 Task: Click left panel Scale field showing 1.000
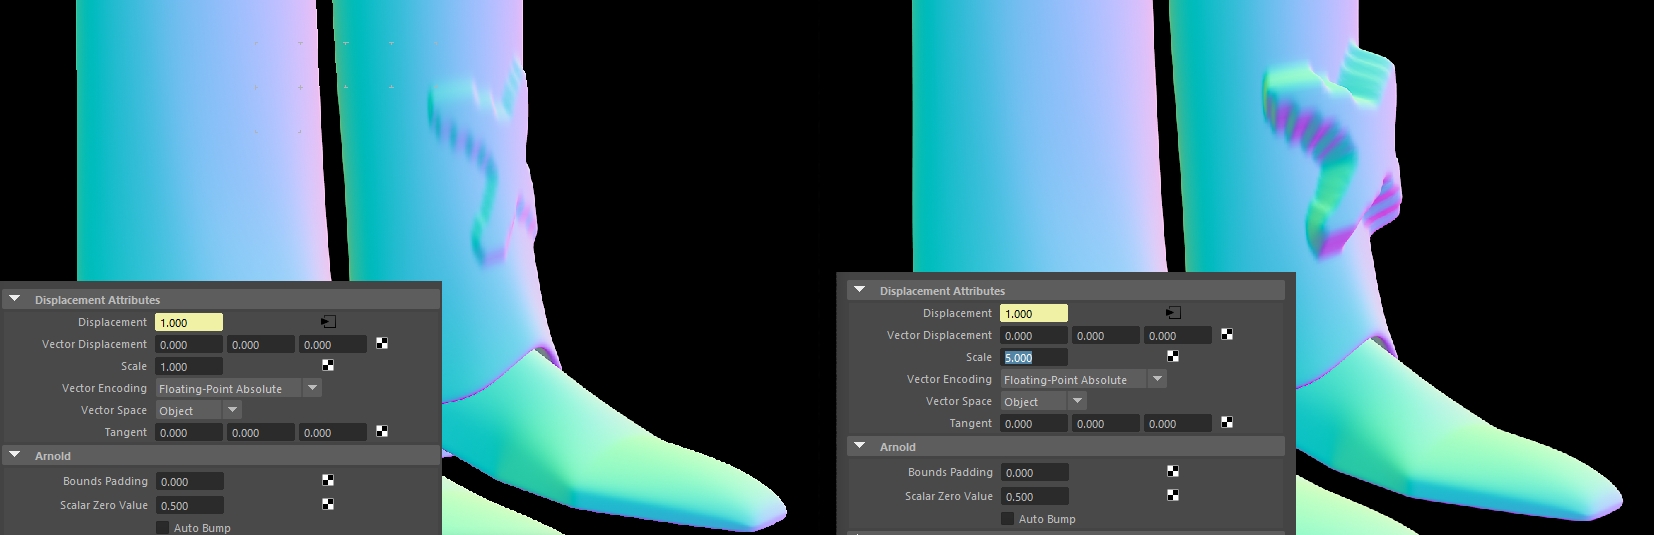point(189,366)
